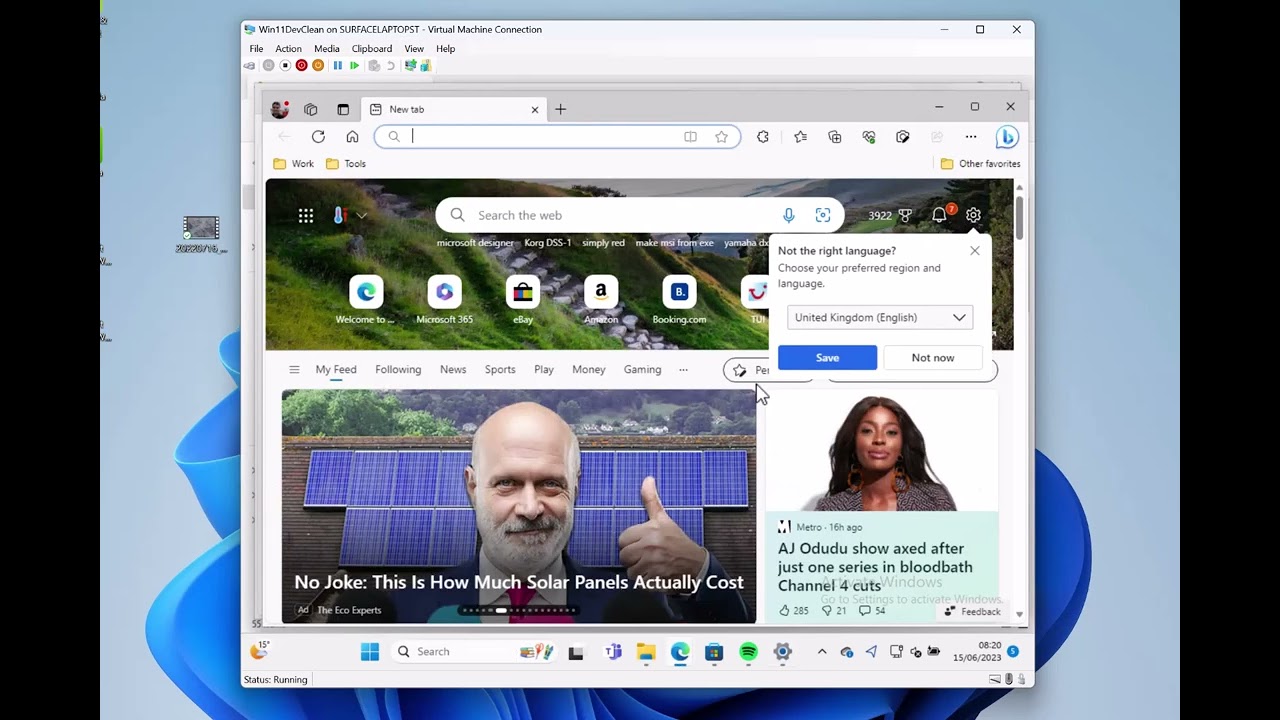Open page settings gear icon

[x=973, y=215]
